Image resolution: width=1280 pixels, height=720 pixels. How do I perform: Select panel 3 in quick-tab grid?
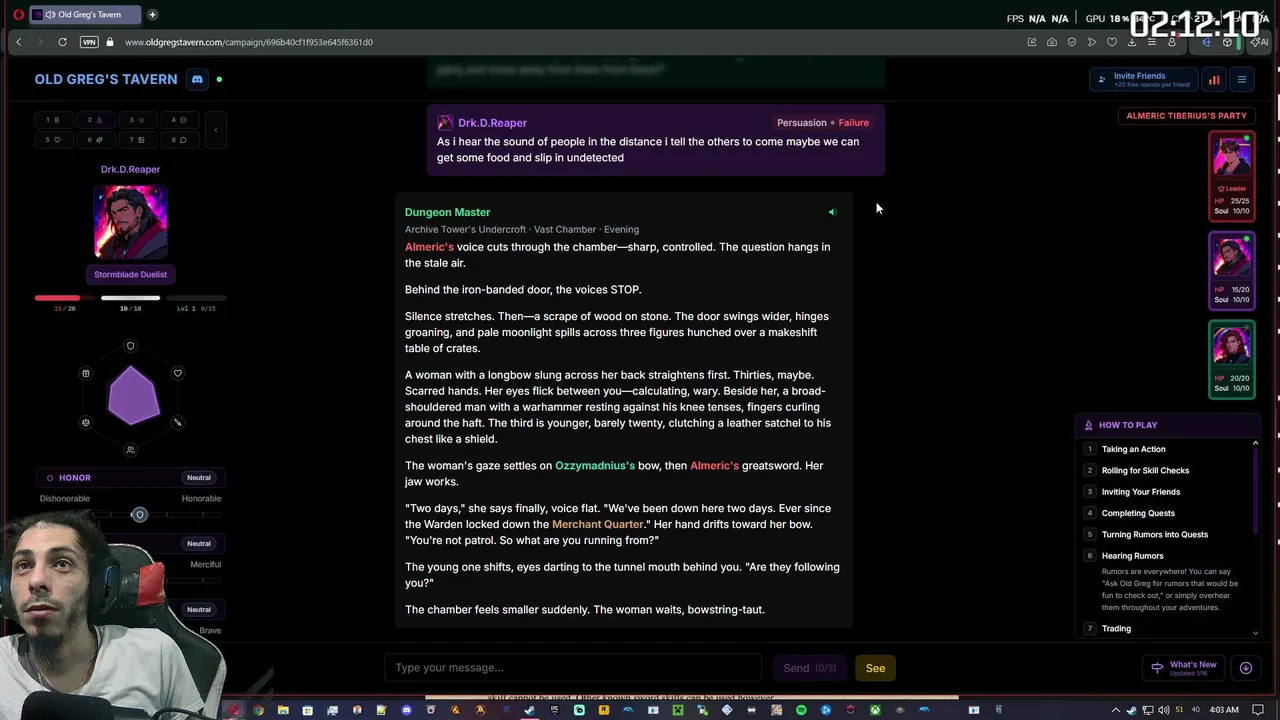pyautogui.click(x=137, y=120)
